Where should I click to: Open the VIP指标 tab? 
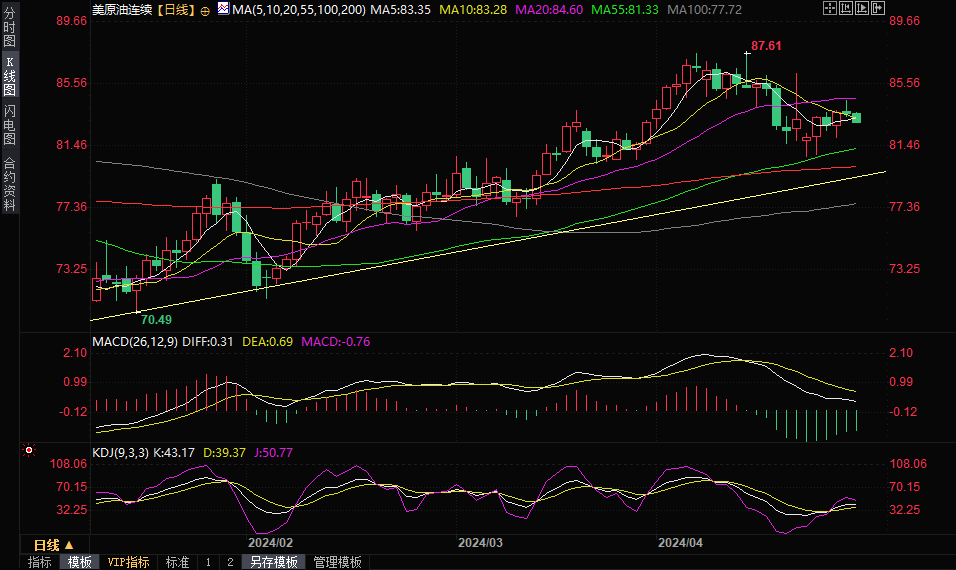click(128, 562)
